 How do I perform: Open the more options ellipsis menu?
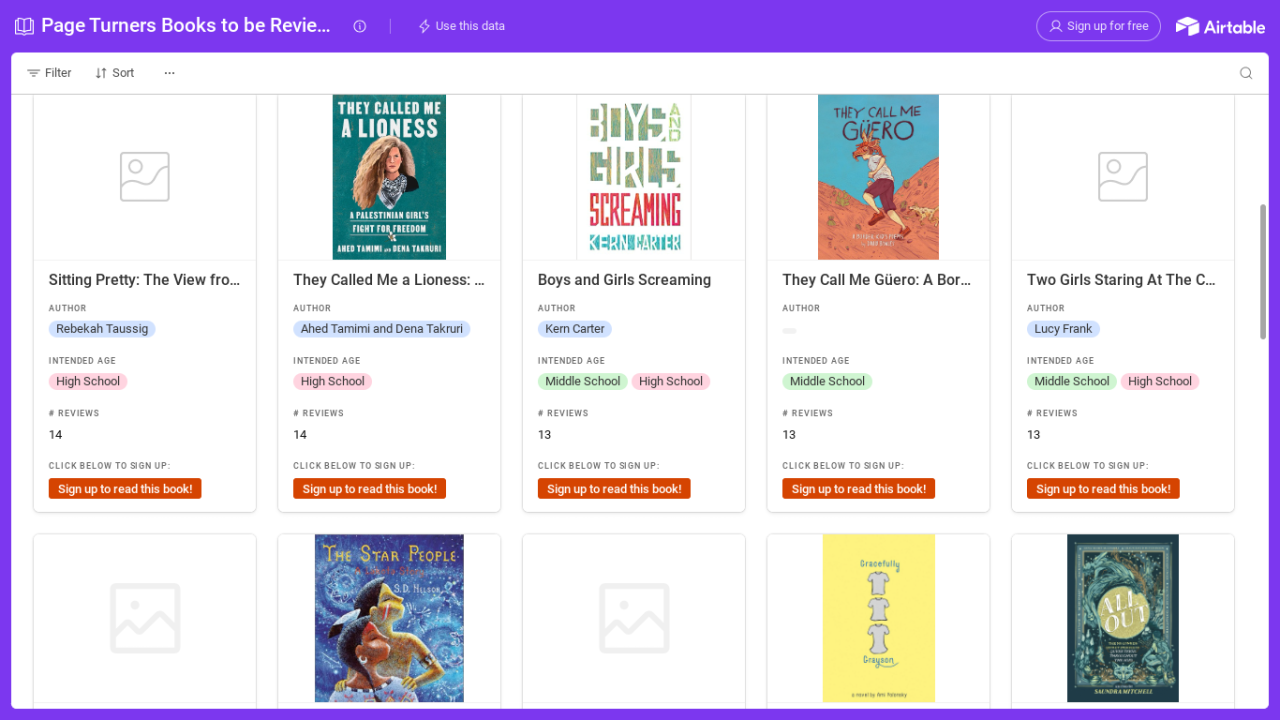pyautogui.click(x=170, y=73)
